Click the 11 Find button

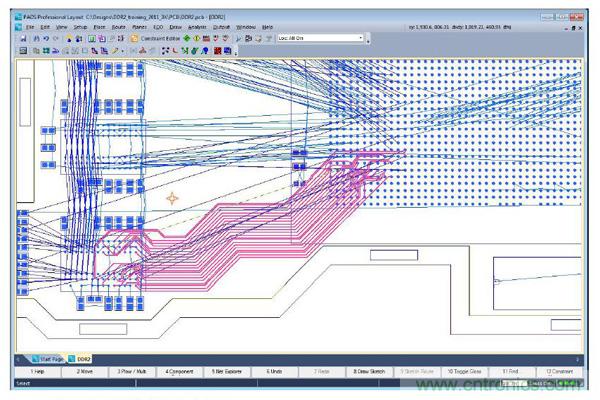[x=510, y=371]
